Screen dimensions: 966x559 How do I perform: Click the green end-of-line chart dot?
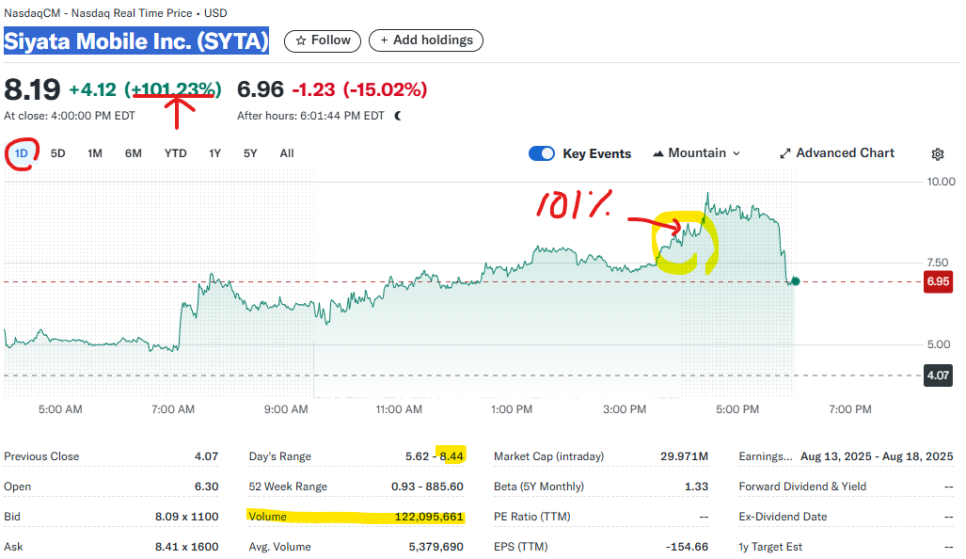tap(795, 281)
